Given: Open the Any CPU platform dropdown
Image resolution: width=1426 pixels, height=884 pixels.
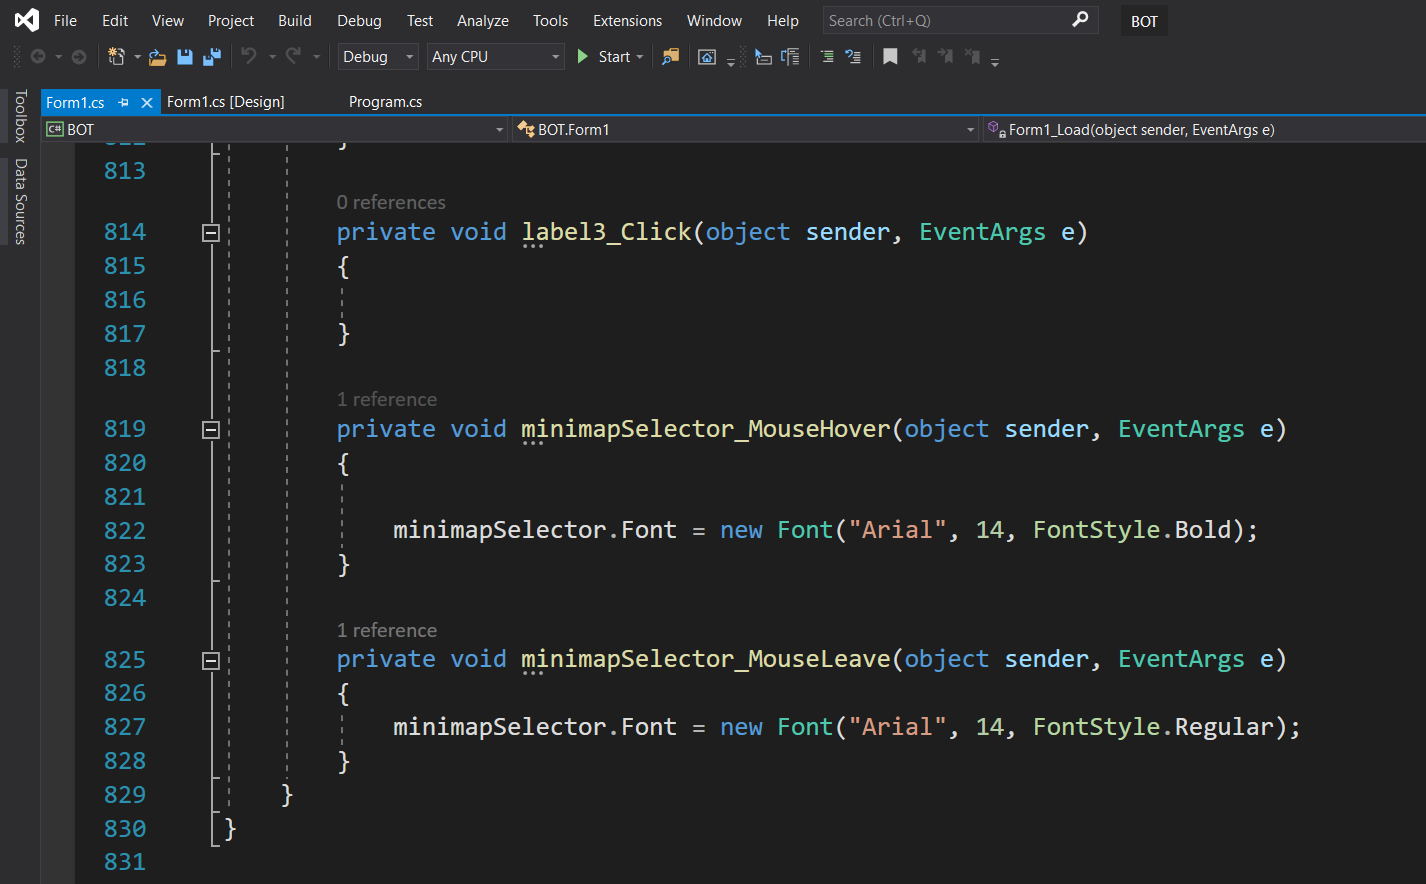Looking at the screenshot, I should (x=496, y=57).
